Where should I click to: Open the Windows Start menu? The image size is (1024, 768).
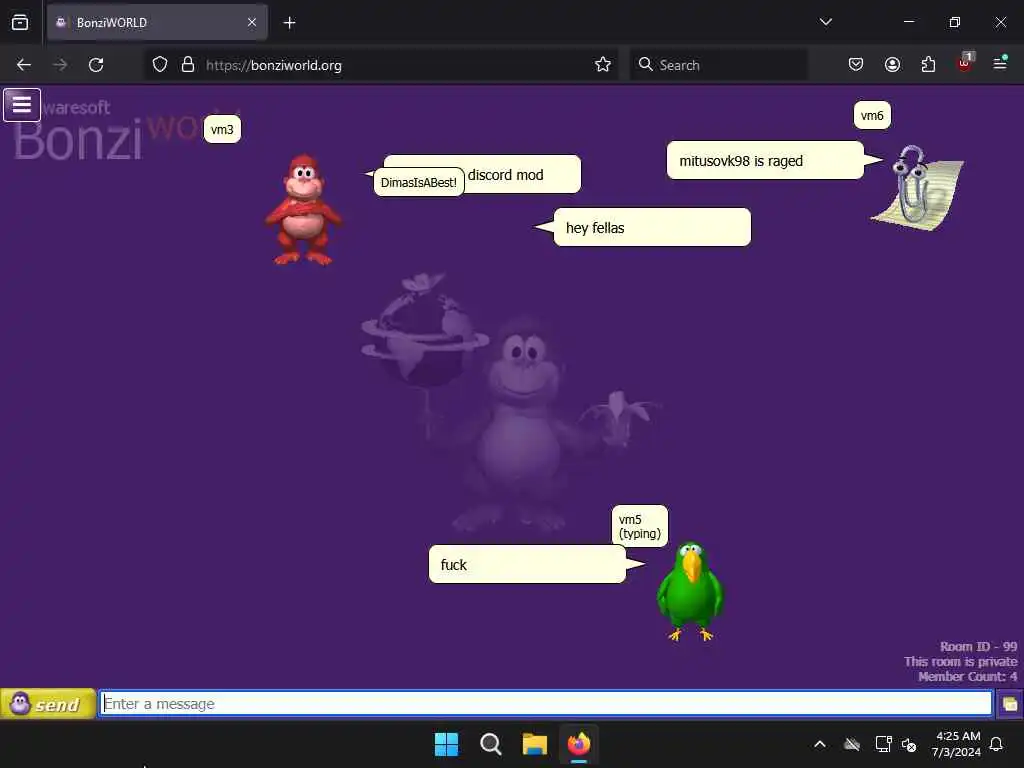447,744
